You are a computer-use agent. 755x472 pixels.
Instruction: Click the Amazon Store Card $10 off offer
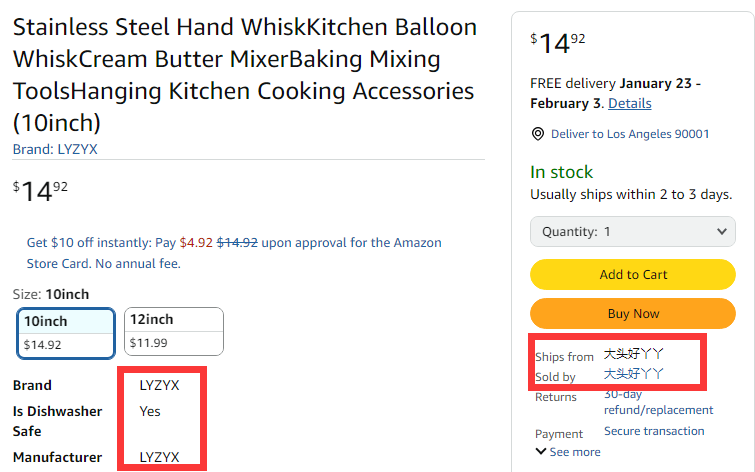coord(233,252)
